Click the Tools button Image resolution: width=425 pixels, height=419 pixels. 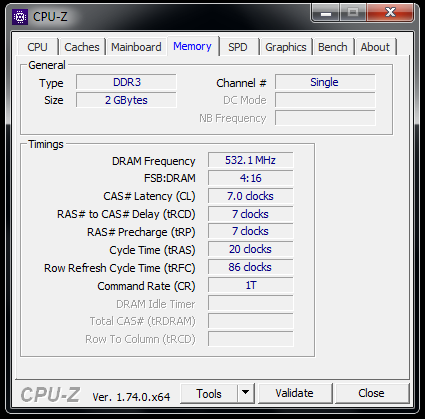point(209,394)
